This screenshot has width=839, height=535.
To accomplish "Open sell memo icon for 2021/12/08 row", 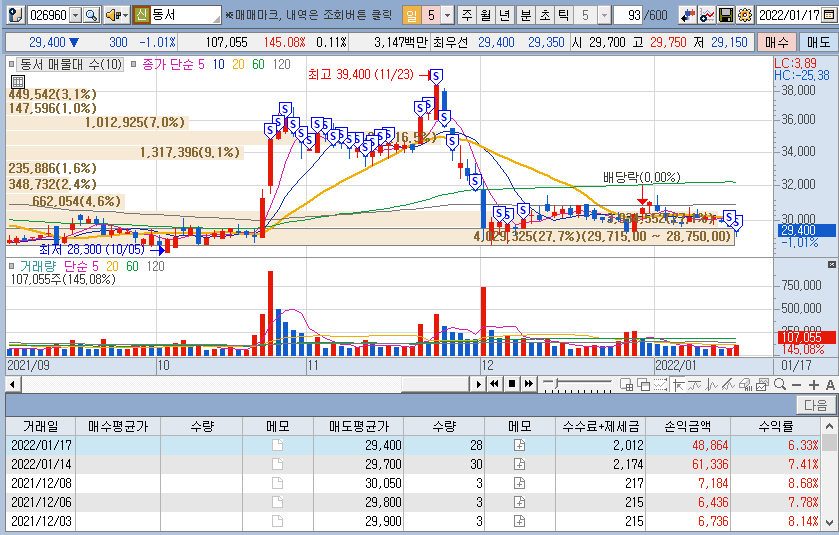I will 519,483.
